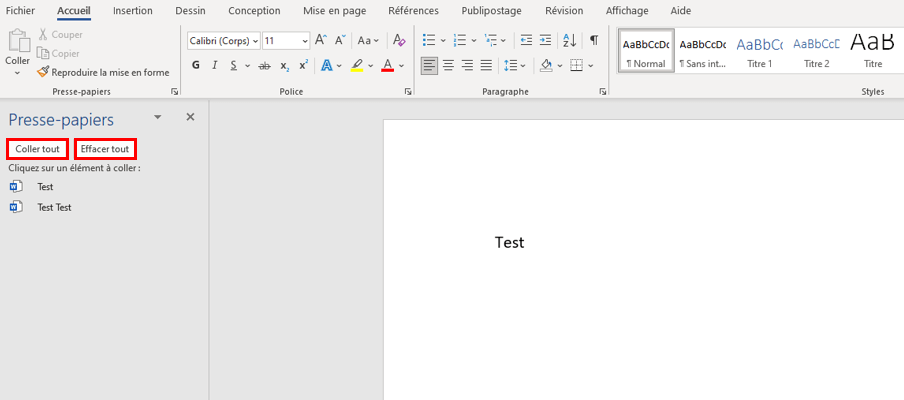Paste the 'Test' clipboard item
904x400 pixels.
(102, 187)
